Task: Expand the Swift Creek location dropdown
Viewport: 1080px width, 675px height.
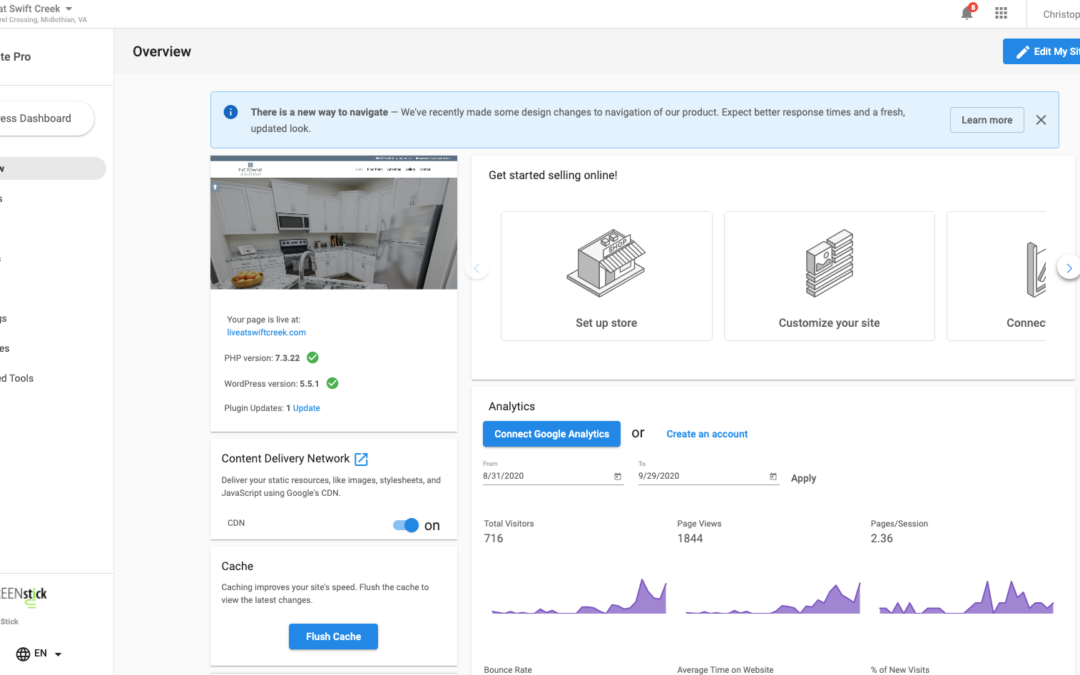Action: click(68, 9)
